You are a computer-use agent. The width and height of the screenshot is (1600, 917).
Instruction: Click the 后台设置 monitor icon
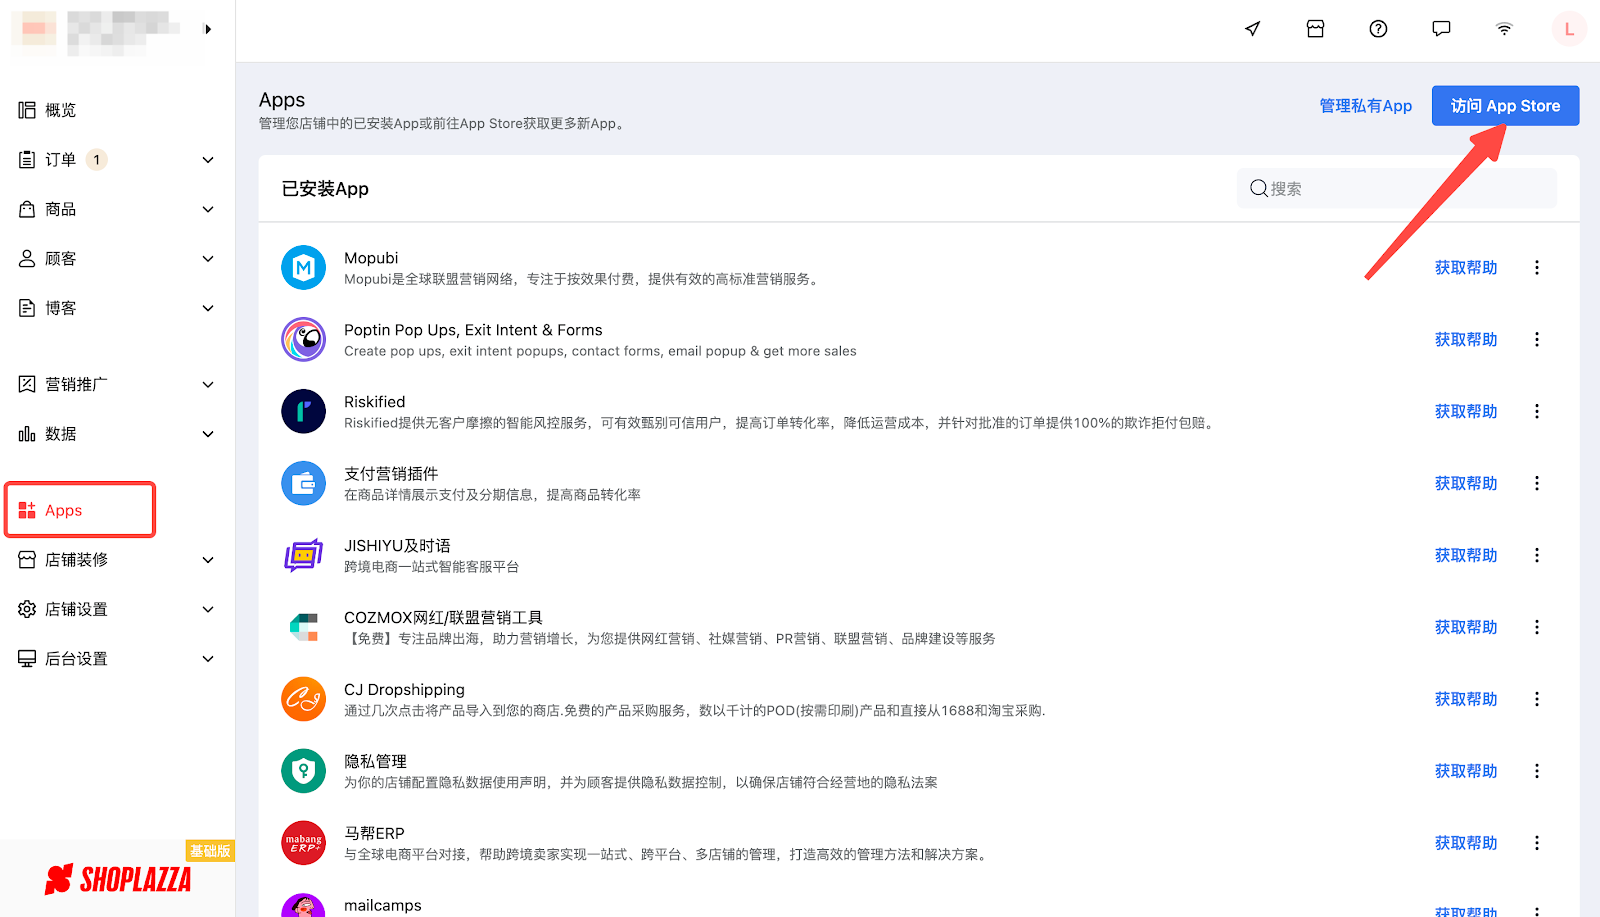pyautogui.click(x=27, y=659)
